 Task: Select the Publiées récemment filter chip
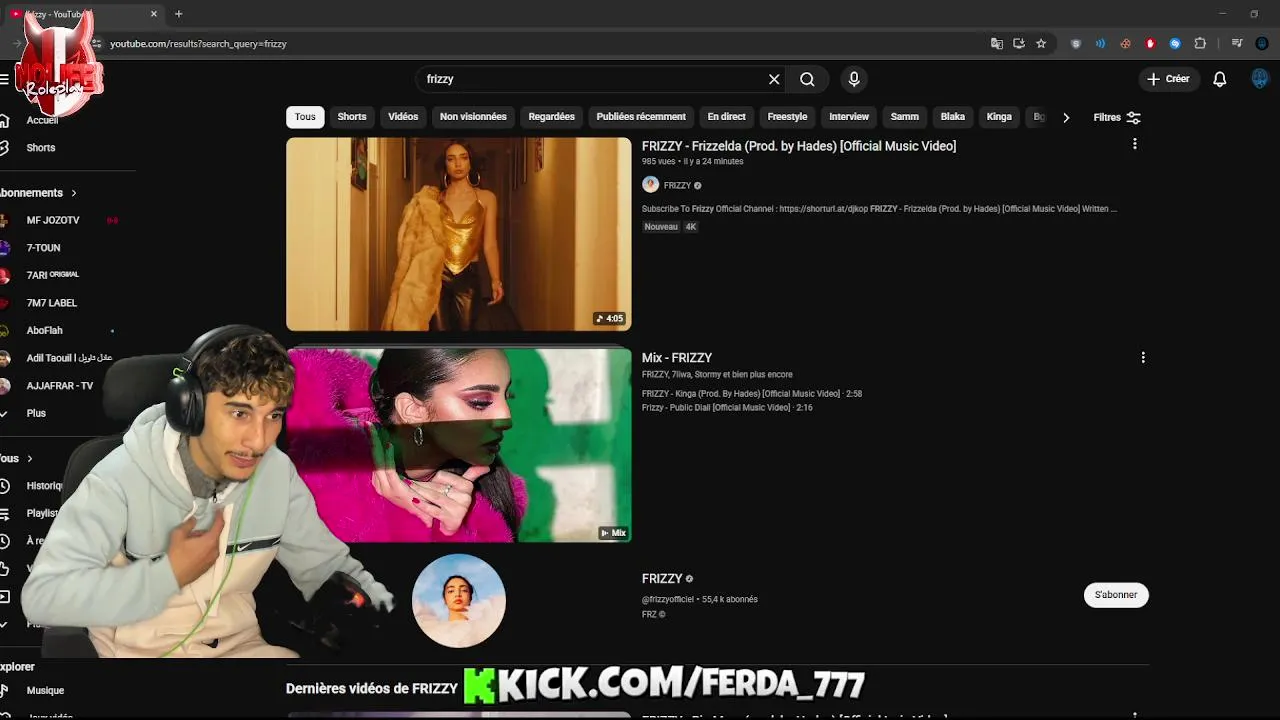pos(641,117)
